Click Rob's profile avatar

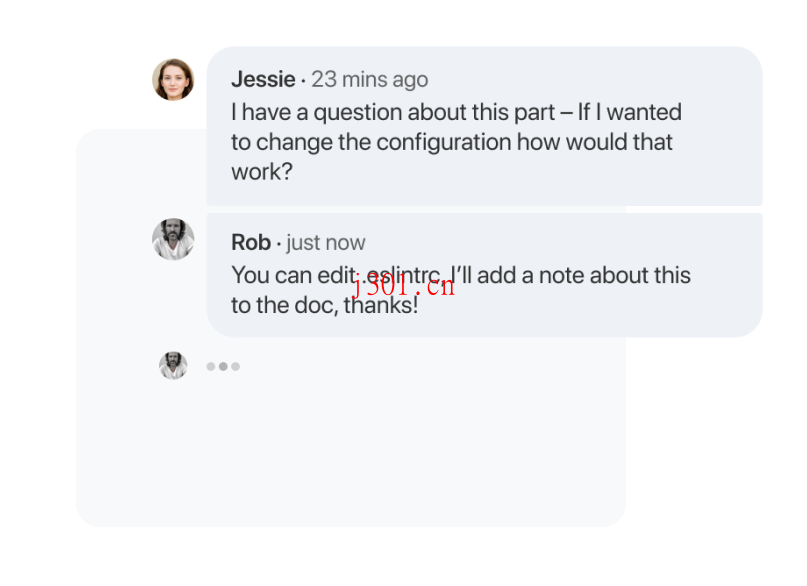pos(173,240)
